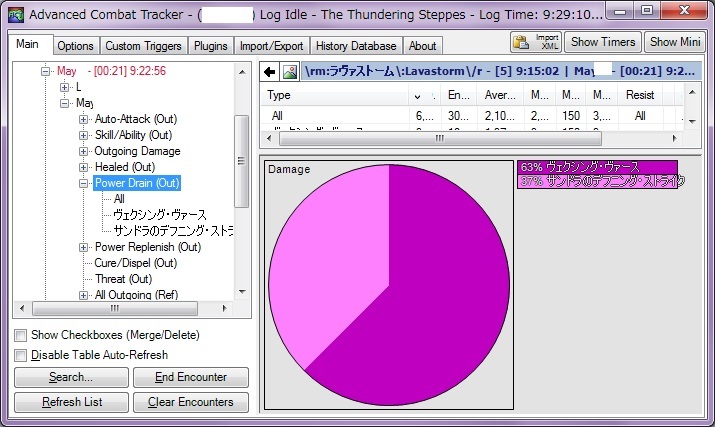
Task: Click the Type column header
Action: tap(334, 95)
